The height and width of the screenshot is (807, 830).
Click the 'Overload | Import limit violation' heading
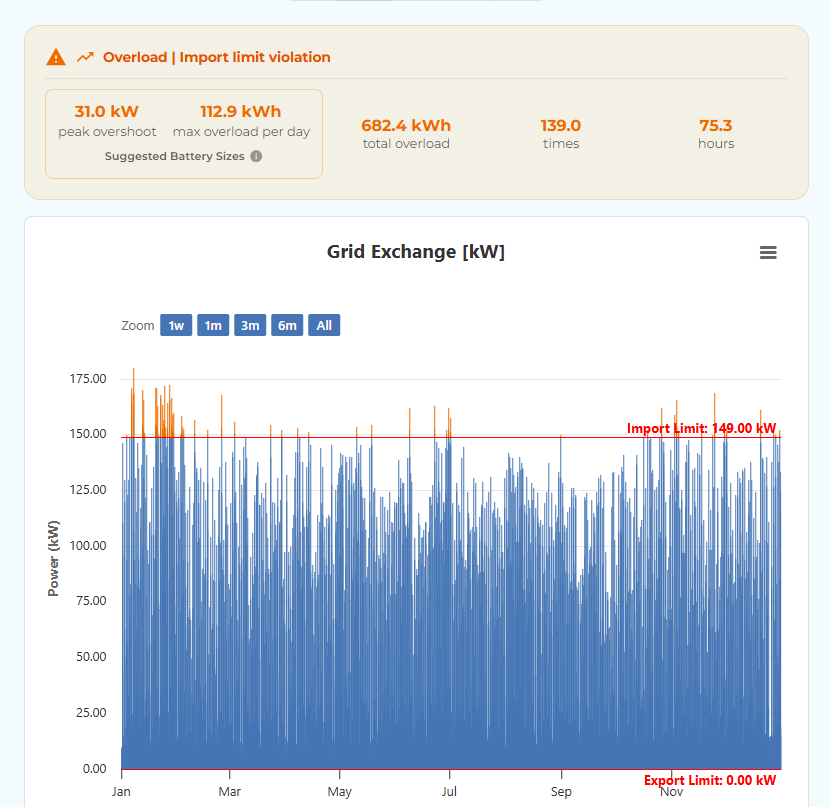click(x=216, y=57)
